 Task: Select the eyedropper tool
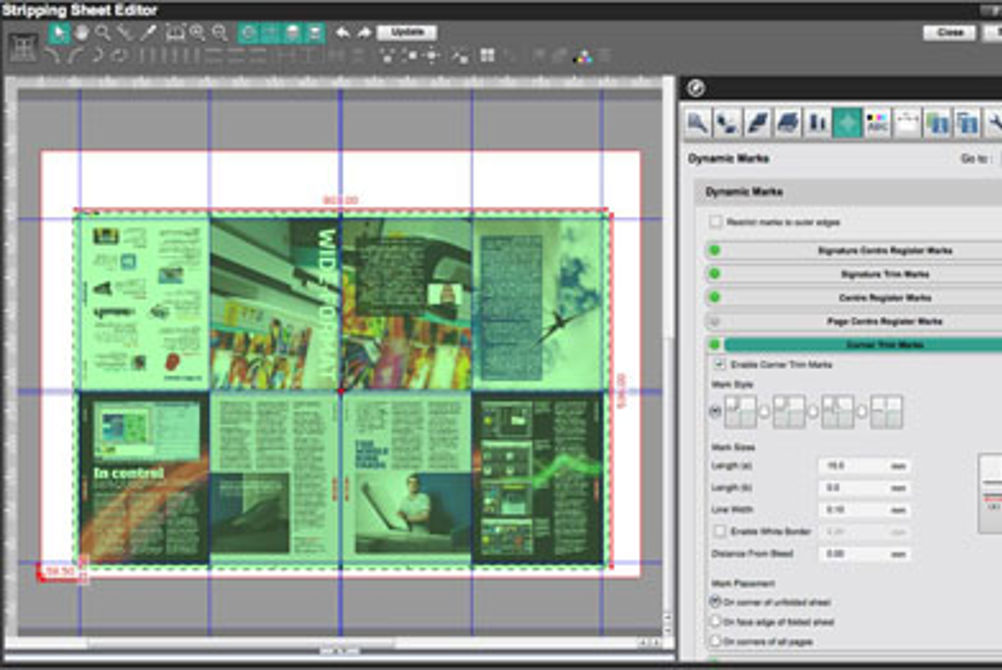pyautogui.click(x=148, y=33)
